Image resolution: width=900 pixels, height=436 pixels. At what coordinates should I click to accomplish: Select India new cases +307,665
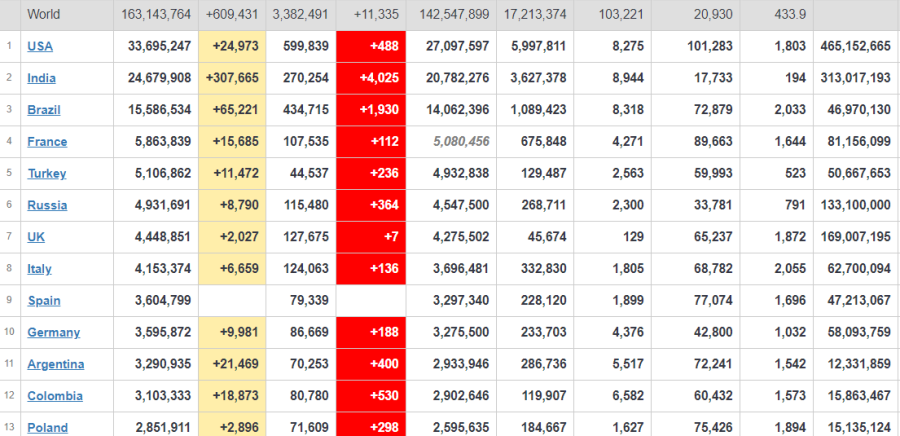(232, 78)
